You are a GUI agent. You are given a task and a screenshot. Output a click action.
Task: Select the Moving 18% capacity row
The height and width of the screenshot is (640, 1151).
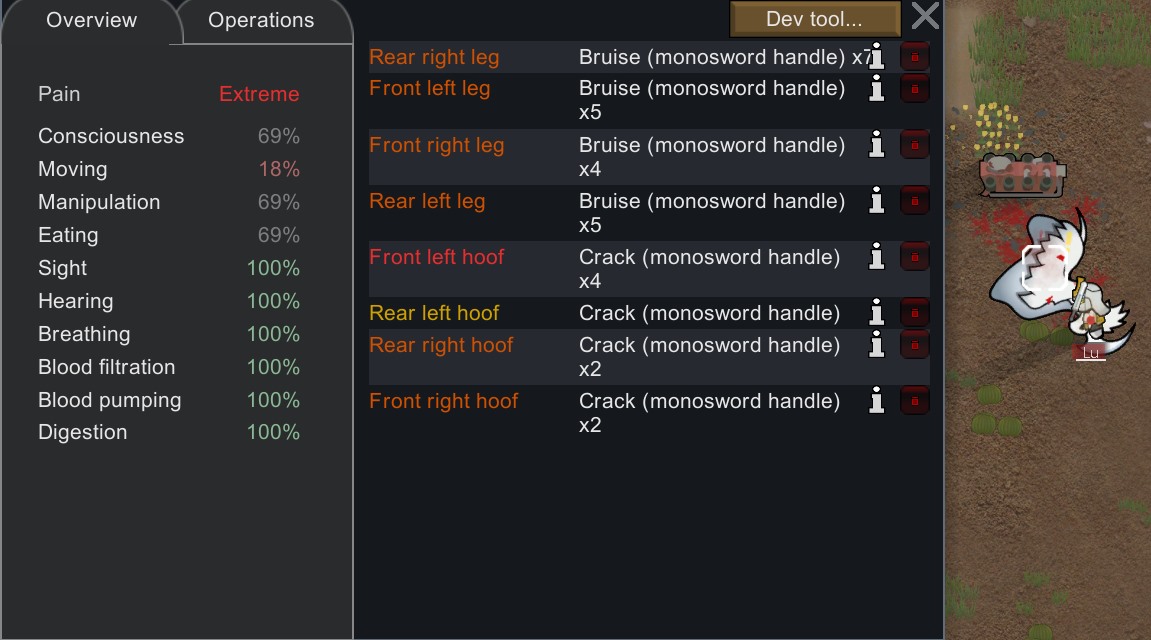[x=169, y=169]
